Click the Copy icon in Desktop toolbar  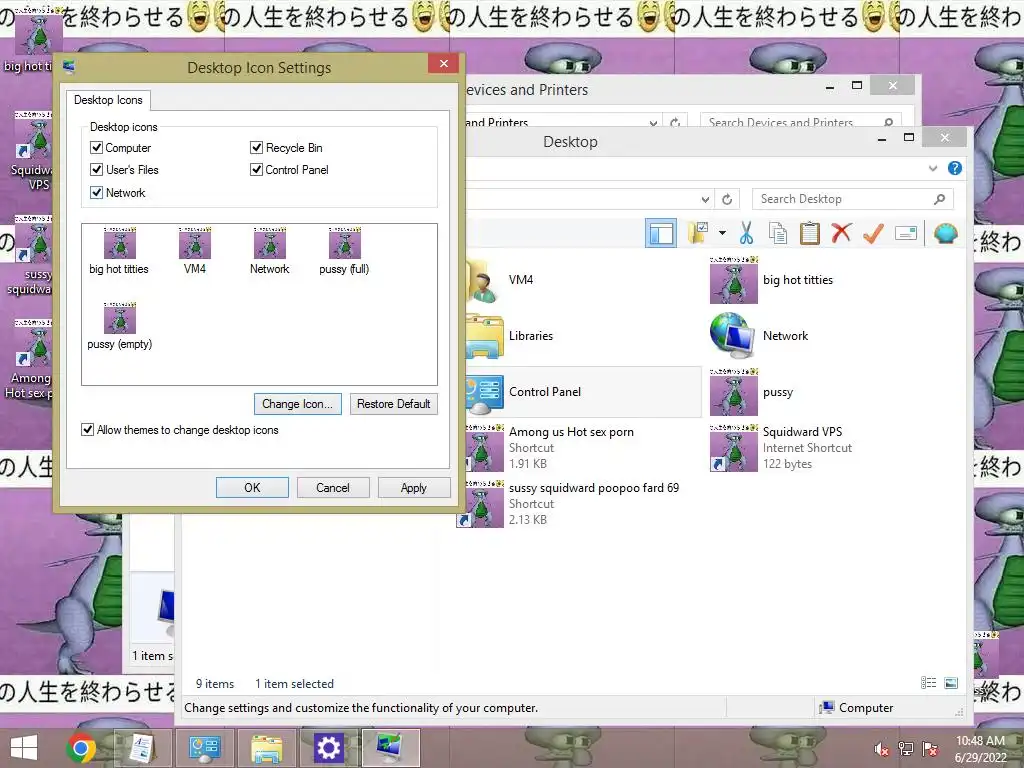778,233
